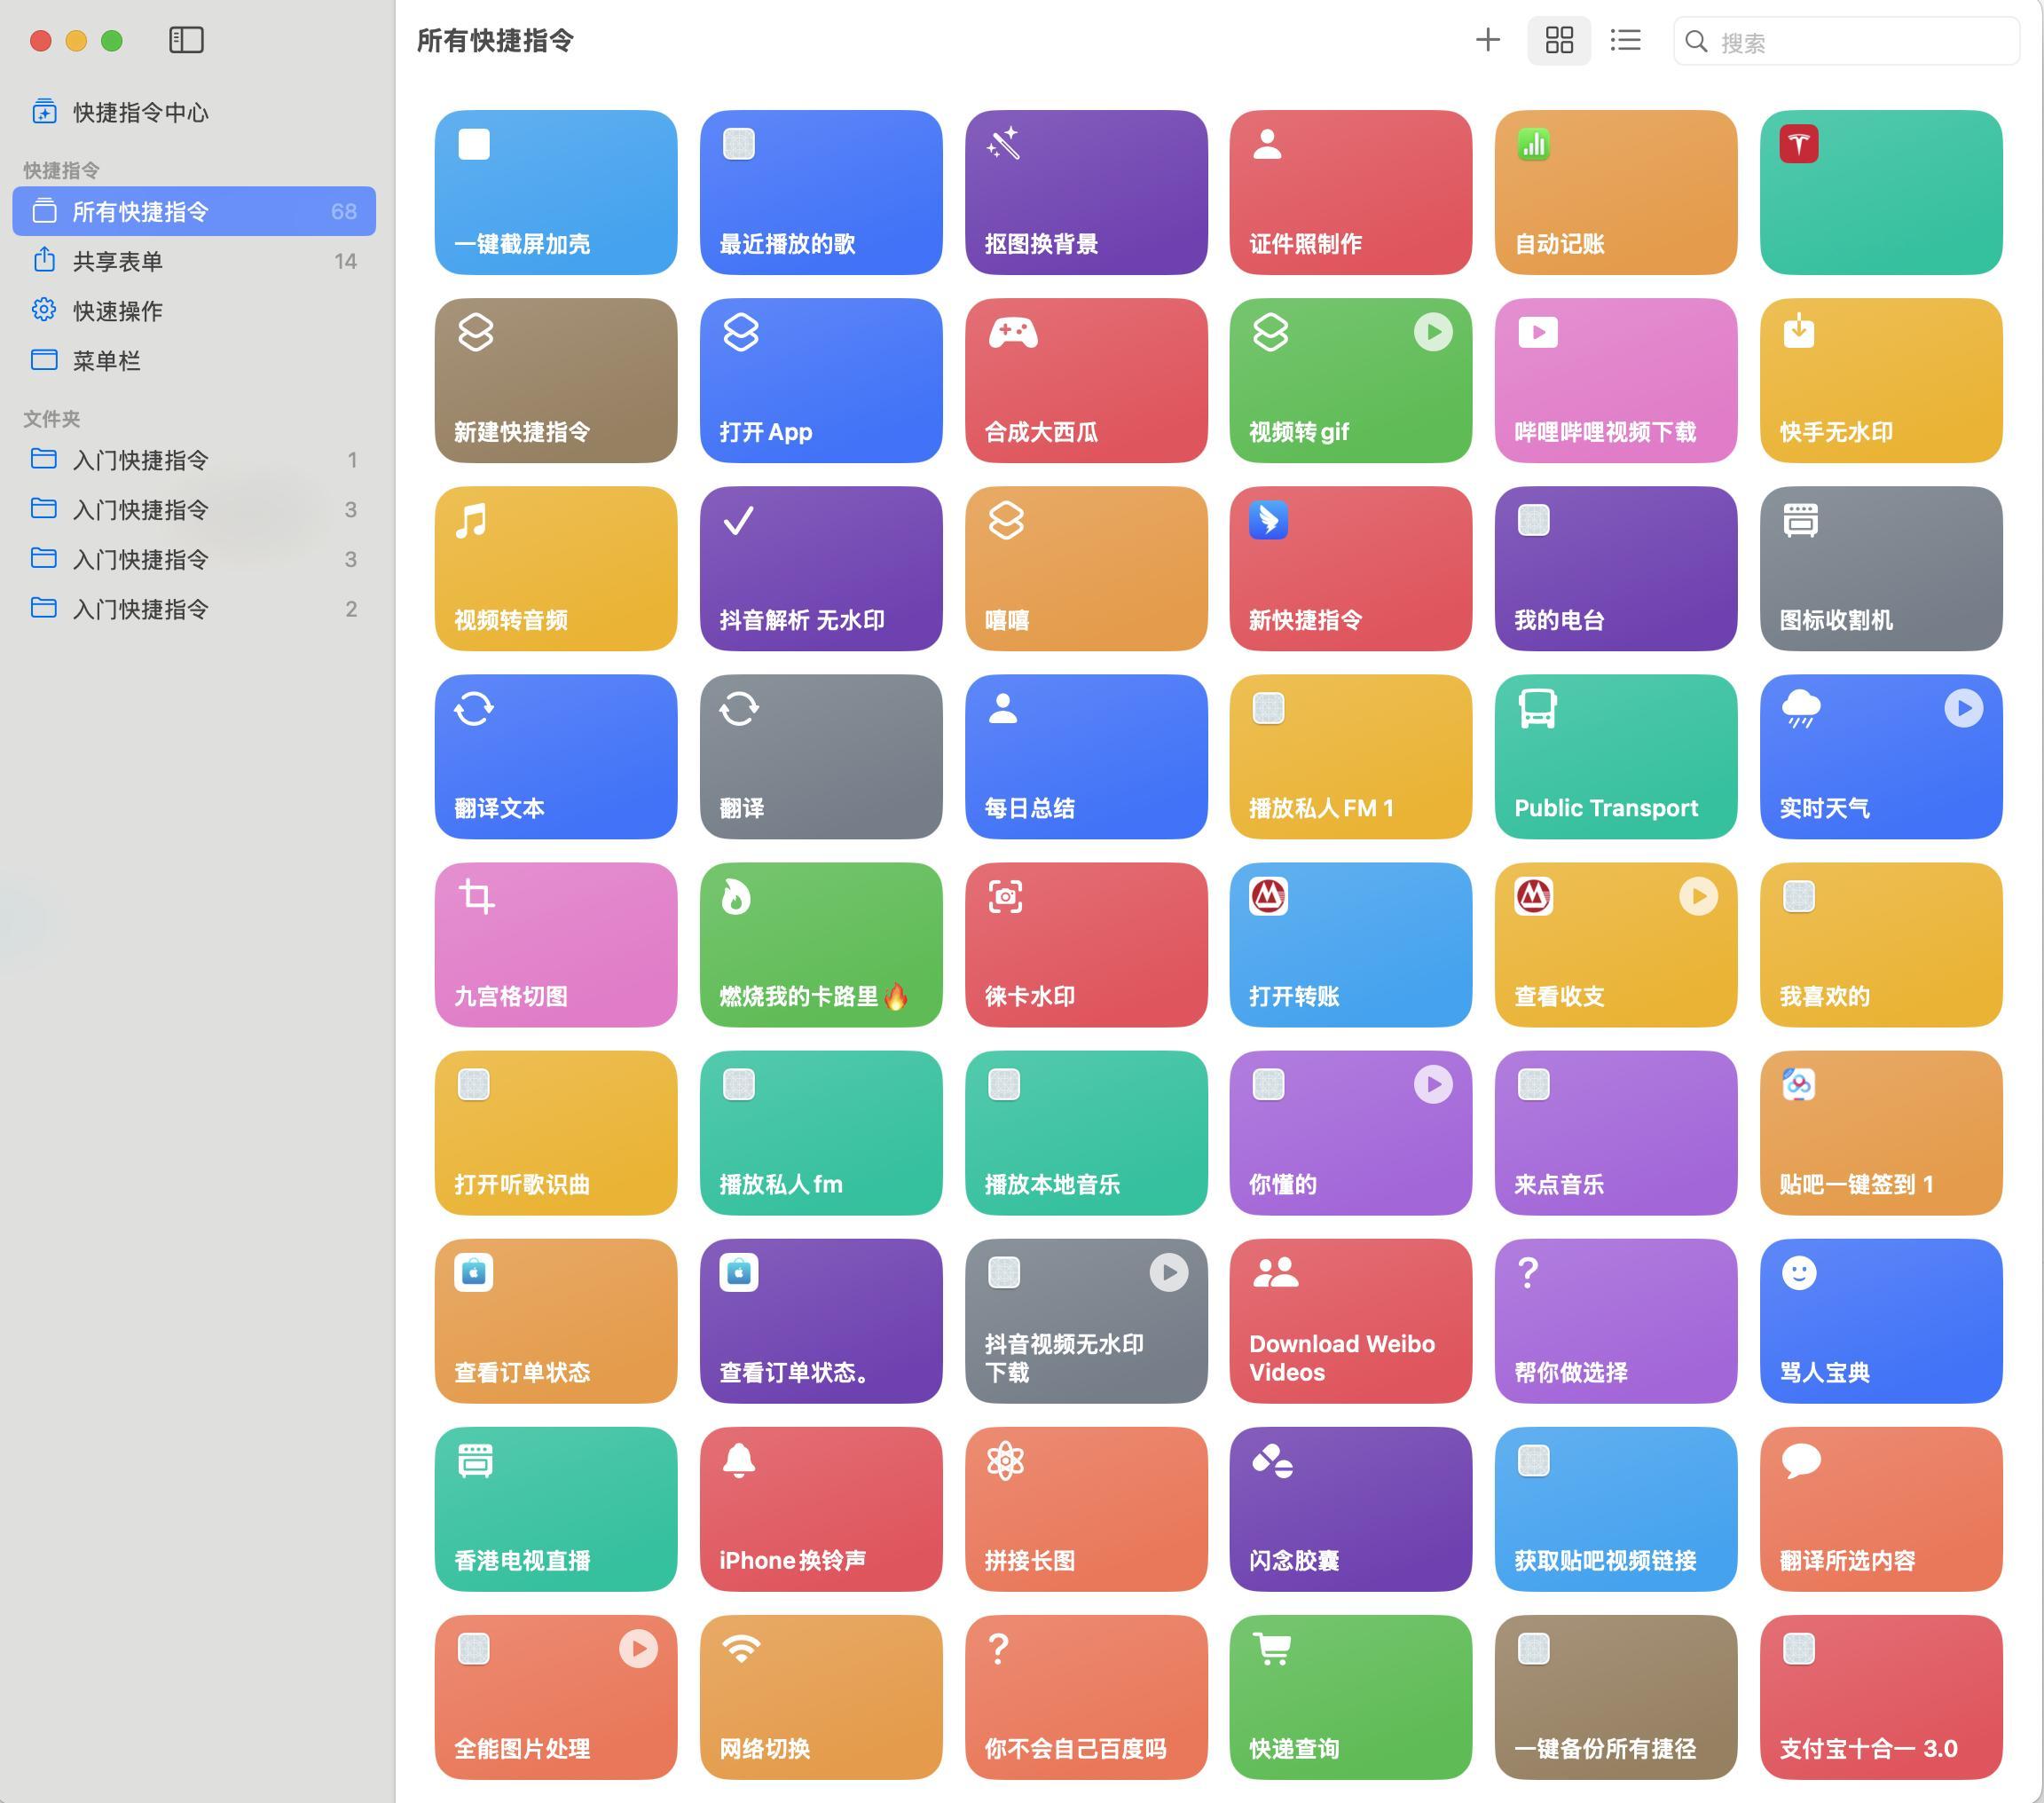Toggle the sidebar panel icon
2044x1803 pixels.
coord(186,40)
